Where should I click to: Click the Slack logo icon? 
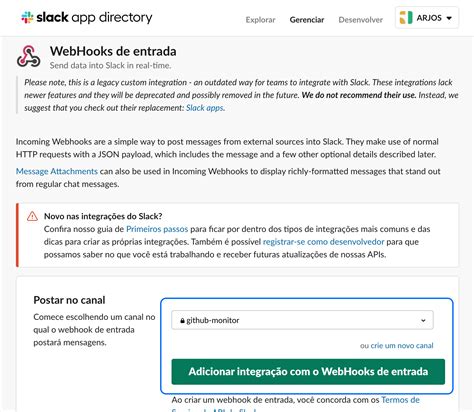[x=27, y=18]
